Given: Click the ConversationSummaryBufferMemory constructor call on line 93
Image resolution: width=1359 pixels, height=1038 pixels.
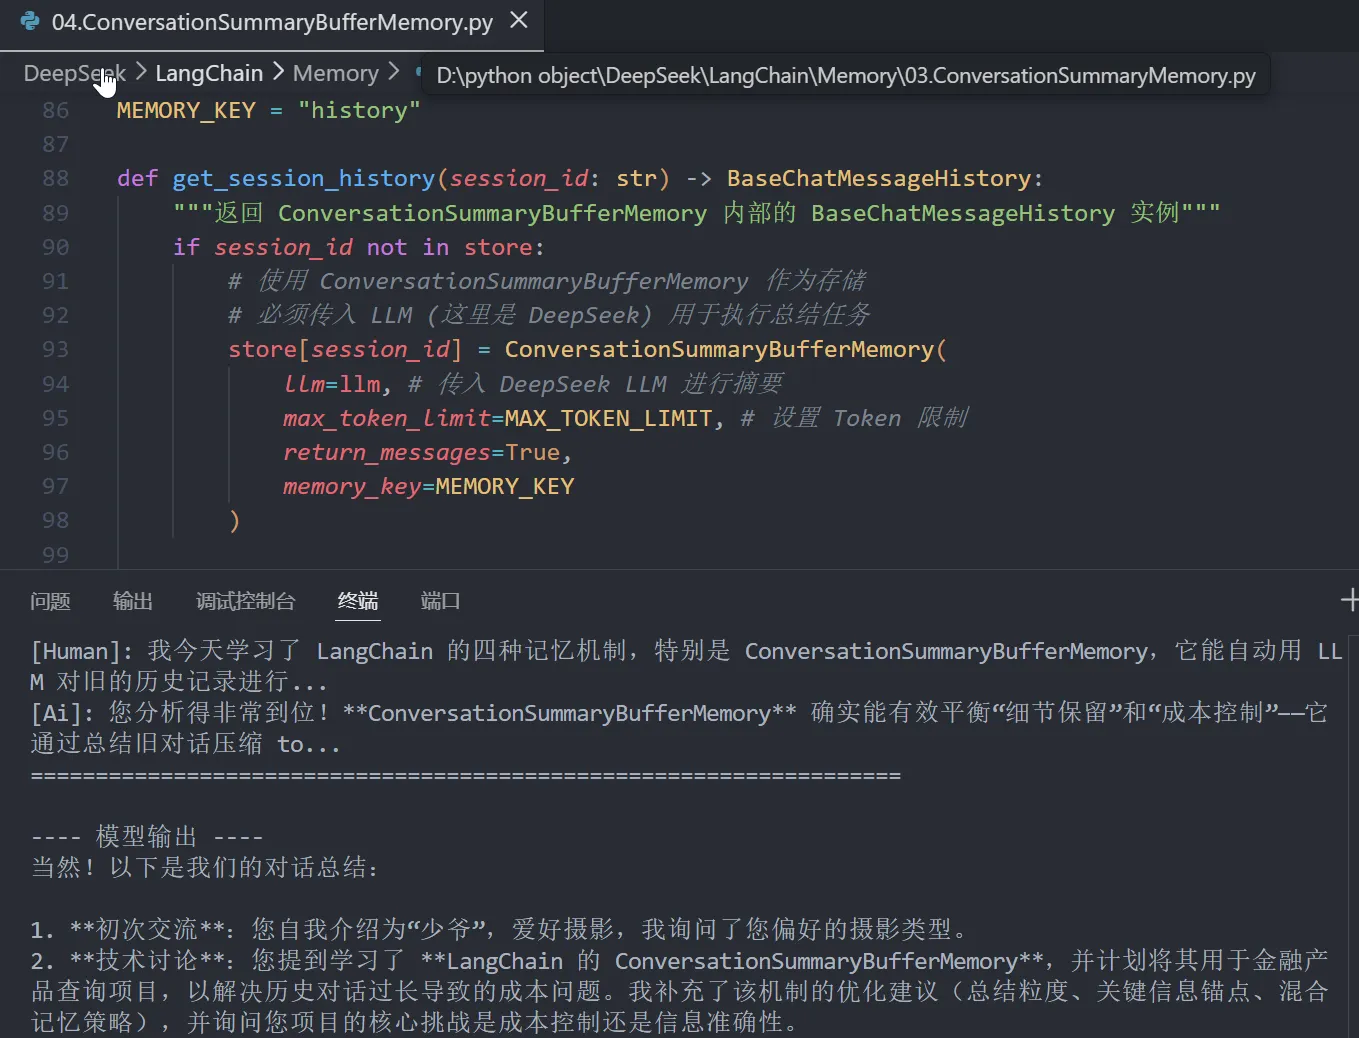Looking at the screenshot, I should [719, 350].
